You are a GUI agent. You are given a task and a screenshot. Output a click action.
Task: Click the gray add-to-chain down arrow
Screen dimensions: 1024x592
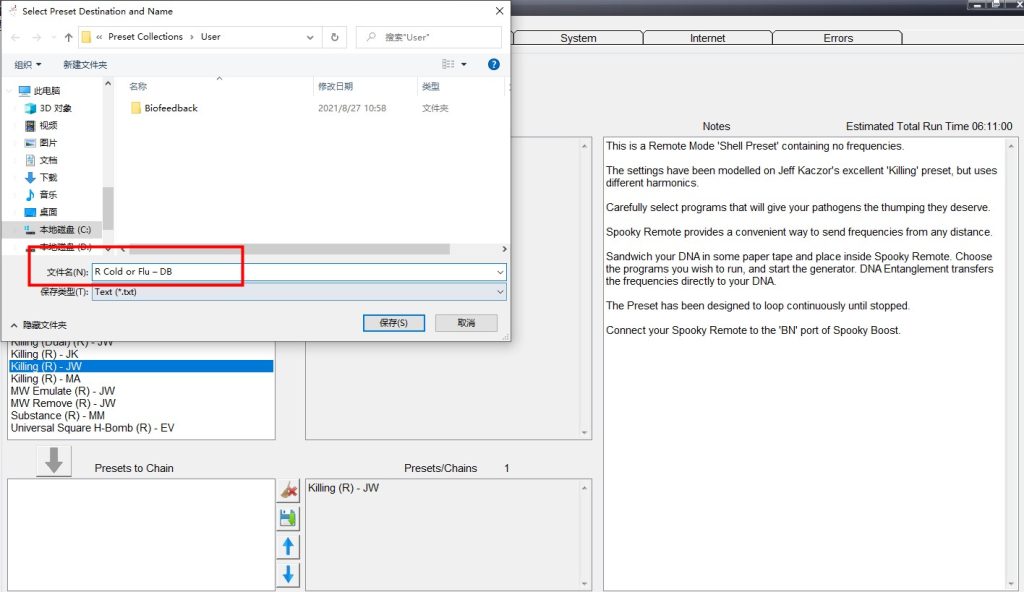[53, 461]
